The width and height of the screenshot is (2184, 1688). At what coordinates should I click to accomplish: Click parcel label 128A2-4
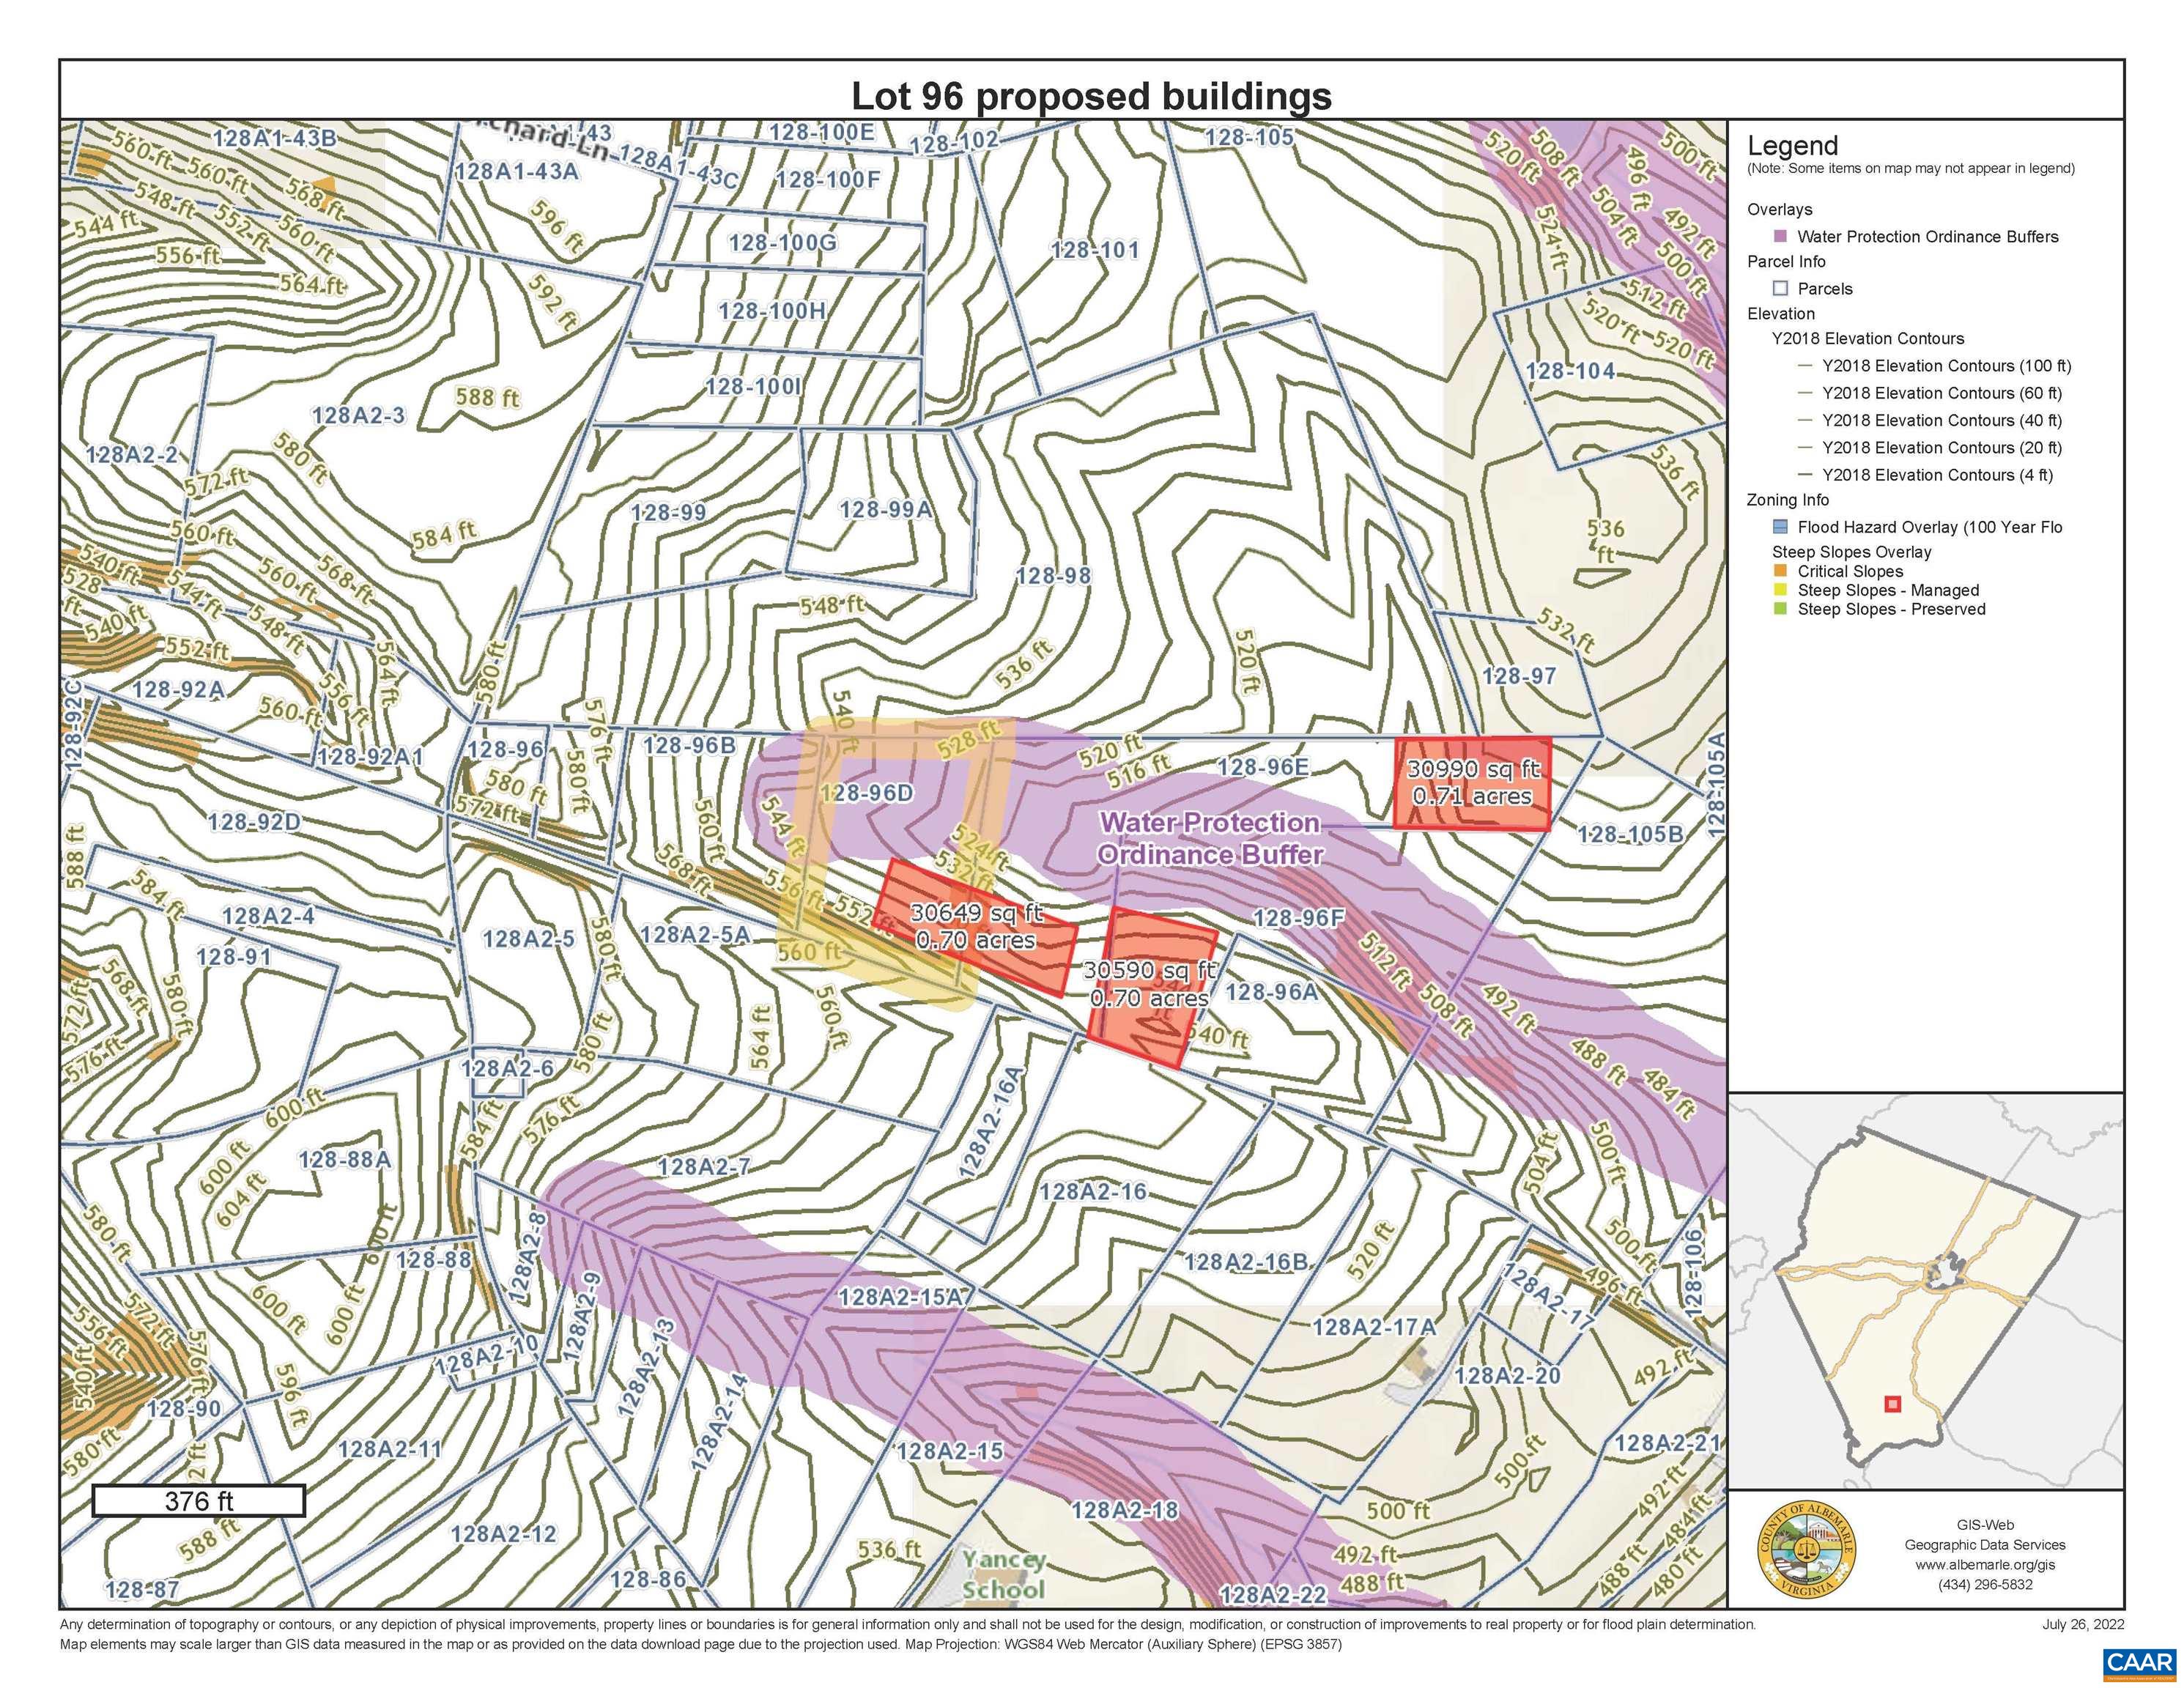pos(267,916)
